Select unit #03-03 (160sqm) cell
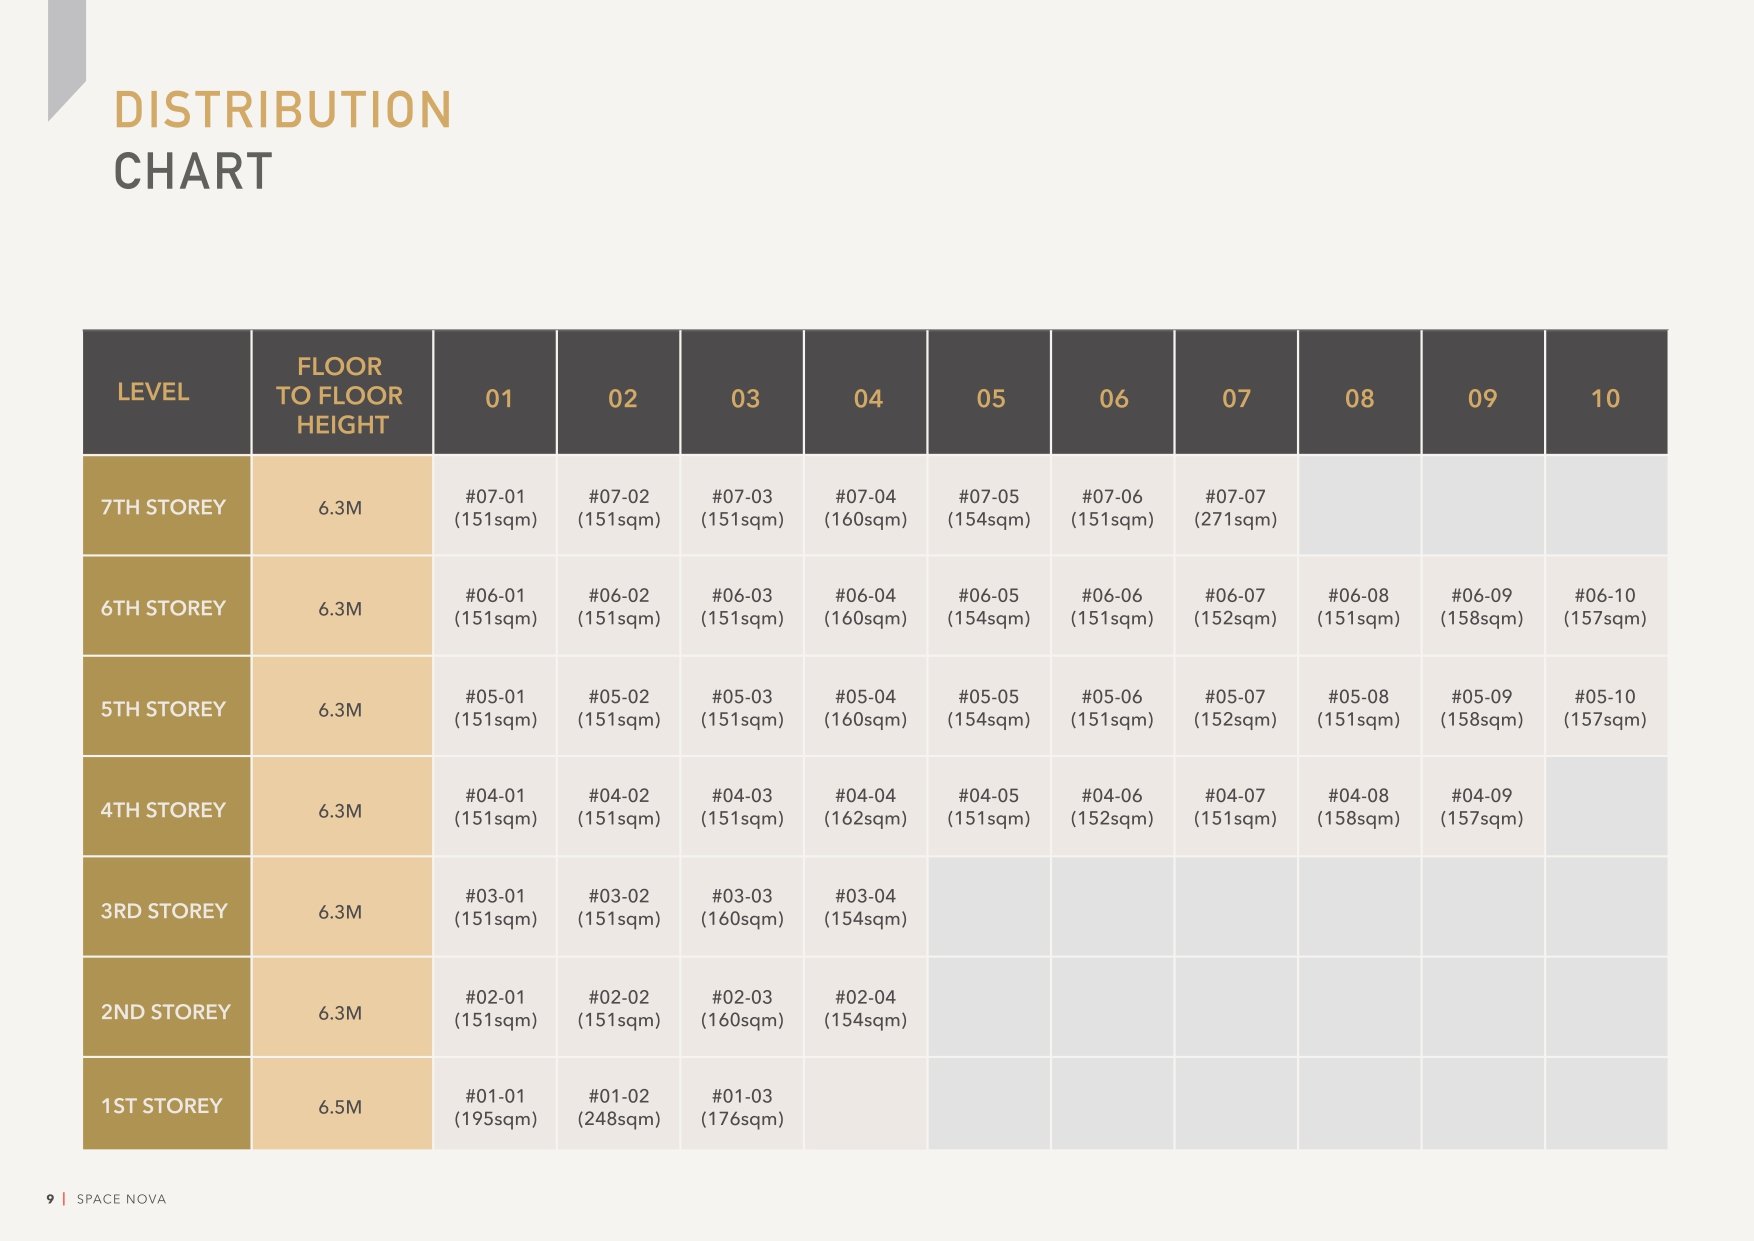This screenshot has width=1754, height=1241. [742, 907]
